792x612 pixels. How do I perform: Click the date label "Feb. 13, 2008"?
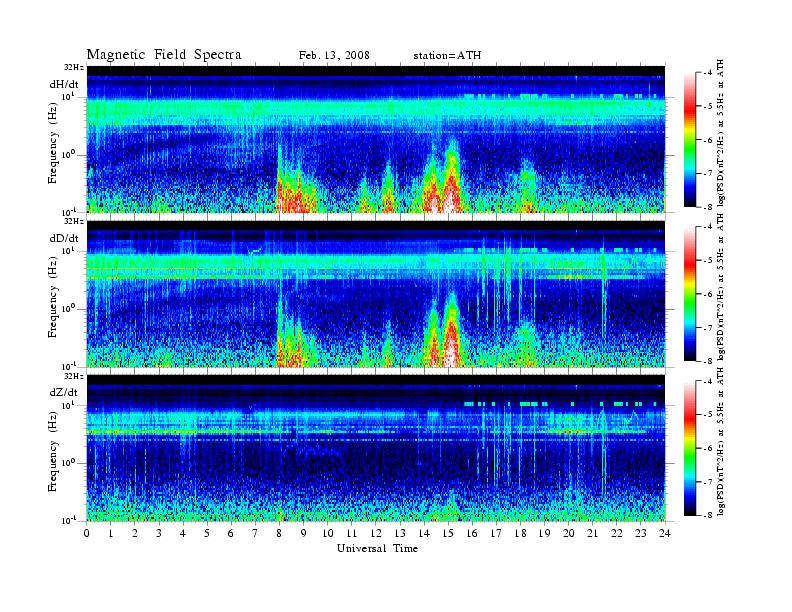pos(334,56)
